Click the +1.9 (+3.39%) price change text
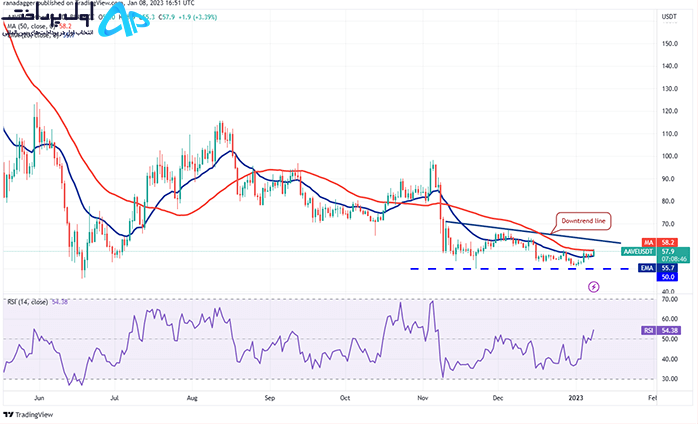 pos(197,17)
